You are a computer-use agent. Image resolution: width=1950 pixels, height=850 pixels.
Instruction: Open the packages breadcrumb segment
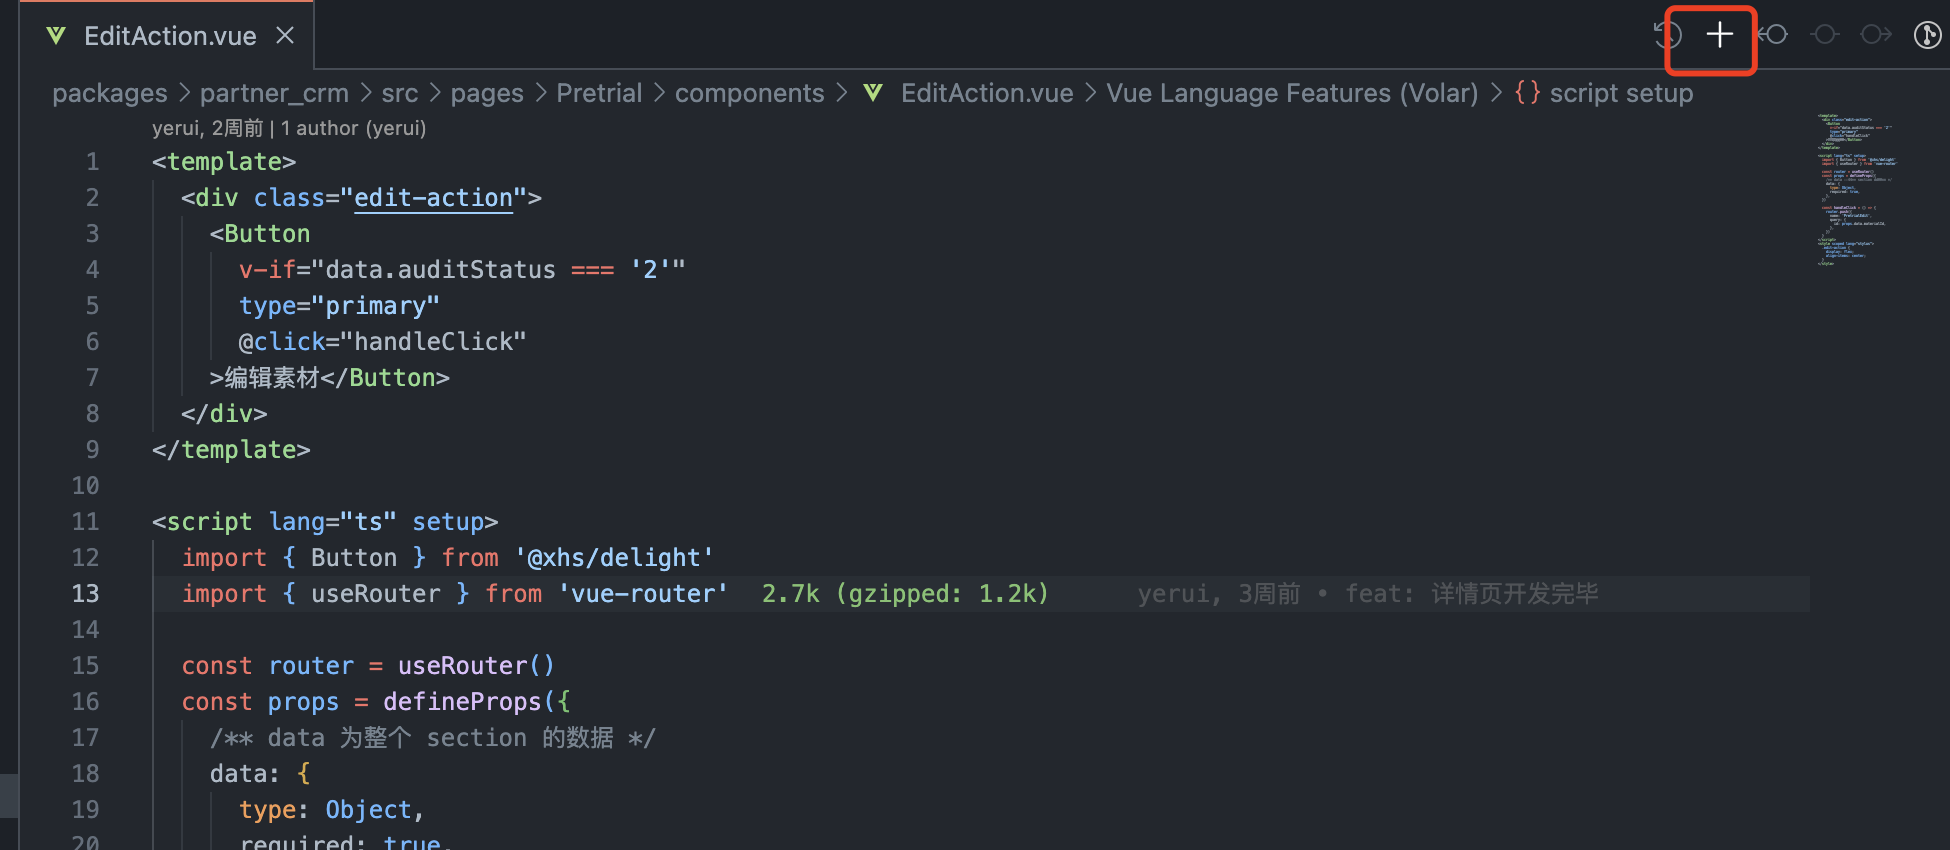click(x=110, y=93)
